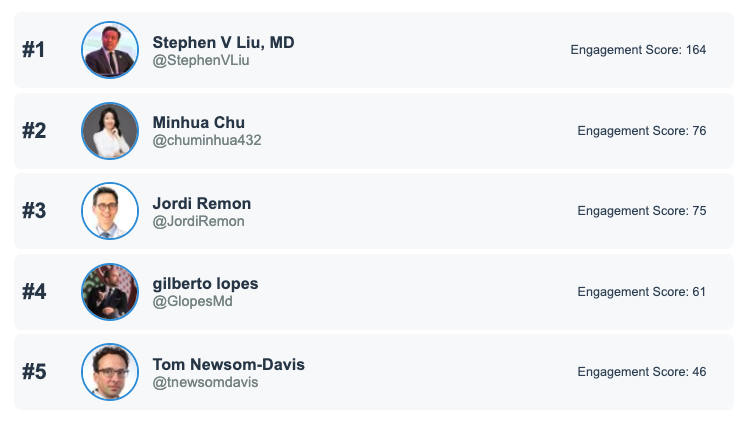Click the #3 rank label
Screen dimensions: 756x424
[x=34, y=211]
